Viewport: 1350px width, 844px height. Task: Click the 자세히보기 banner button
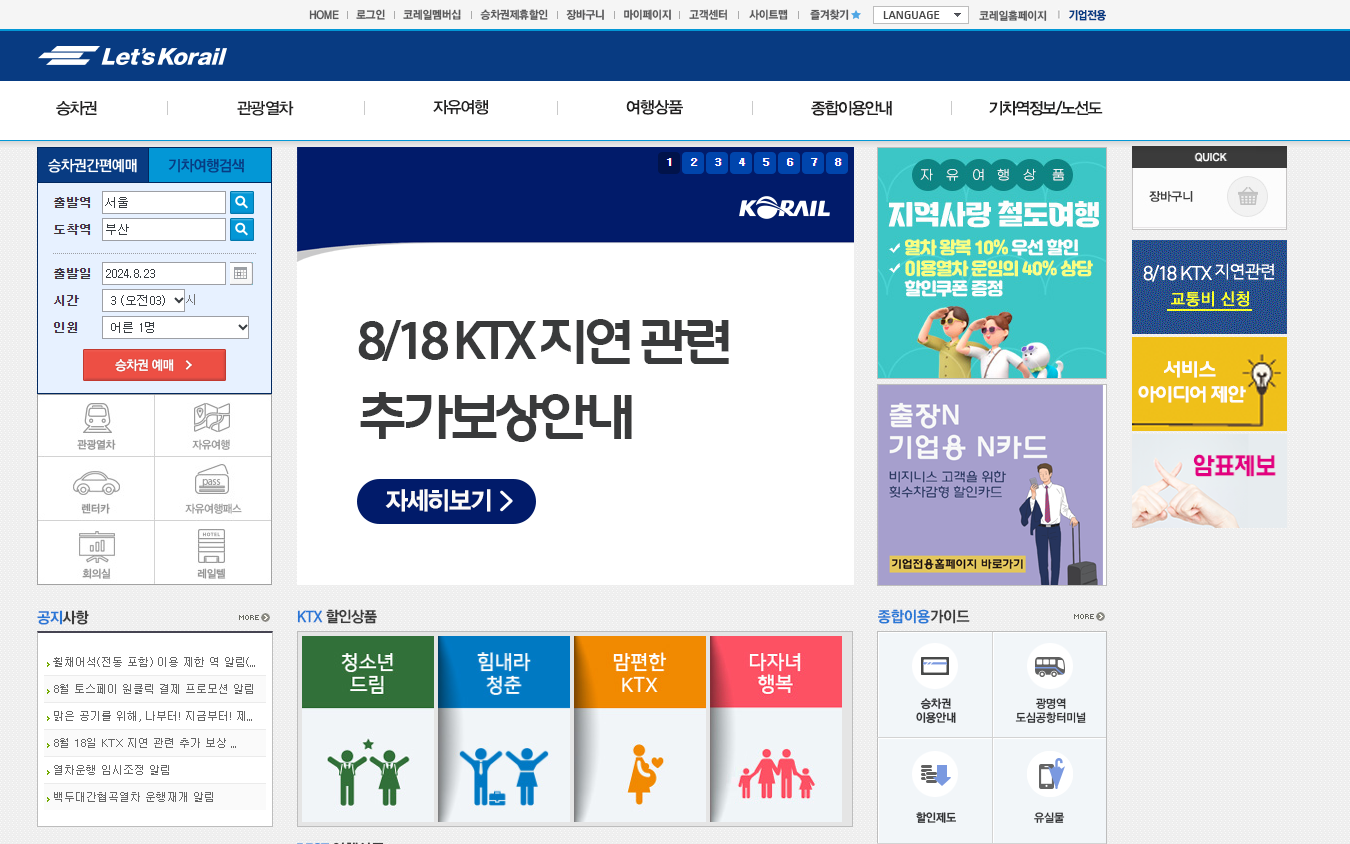tap(446, 501)
